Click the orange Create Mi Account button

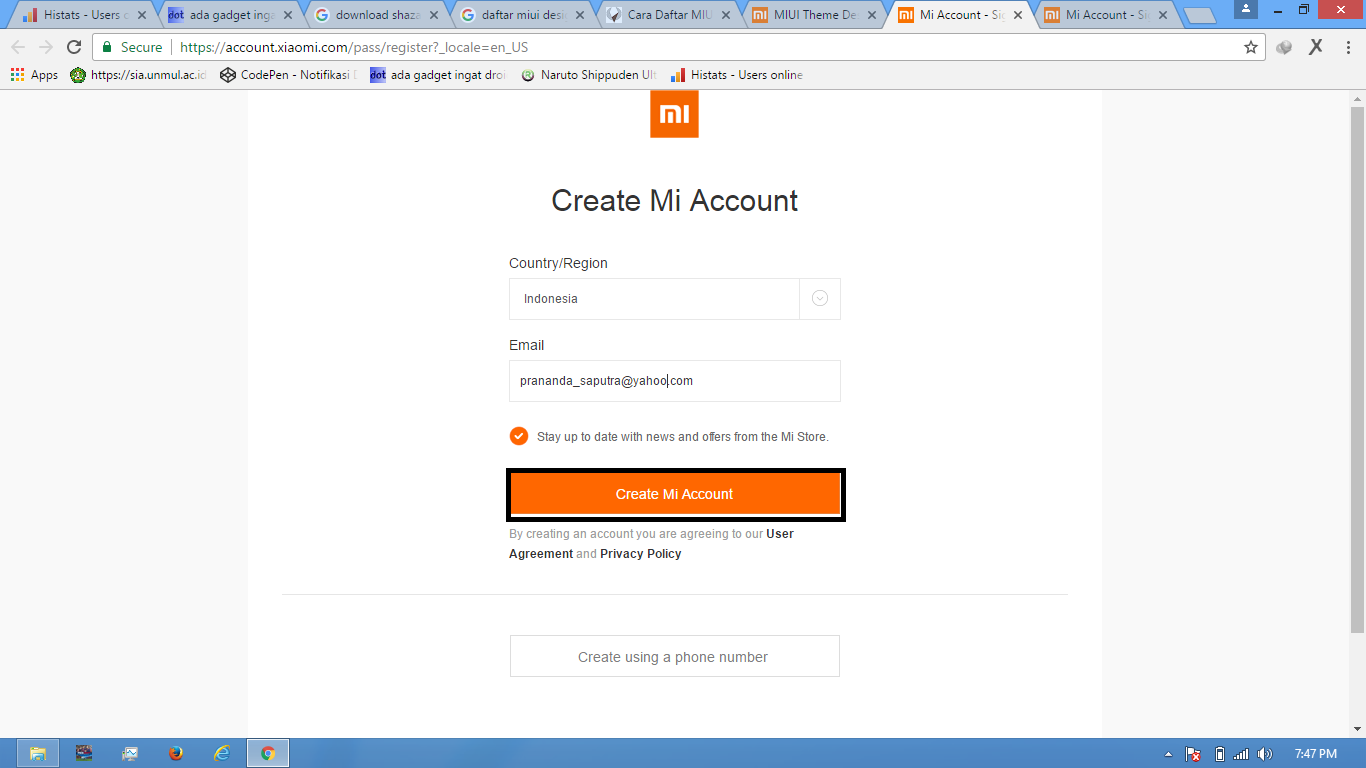675,494
